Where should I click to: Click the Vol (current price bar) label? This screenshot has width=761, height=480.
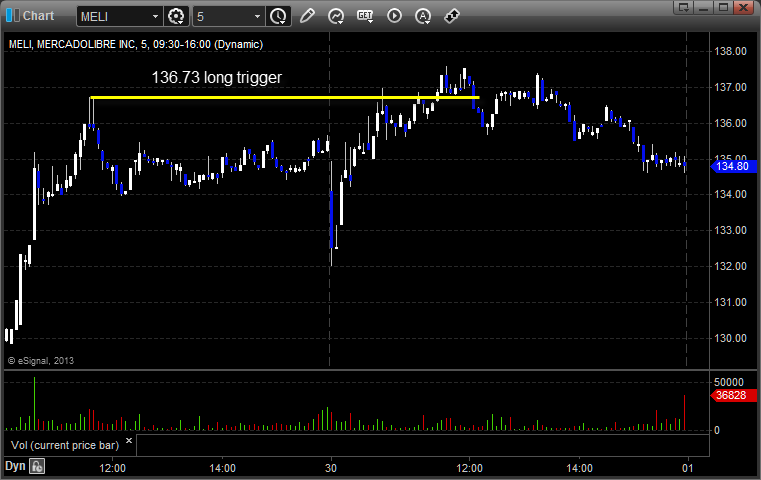pyautogui.click(x=65, y=445)
